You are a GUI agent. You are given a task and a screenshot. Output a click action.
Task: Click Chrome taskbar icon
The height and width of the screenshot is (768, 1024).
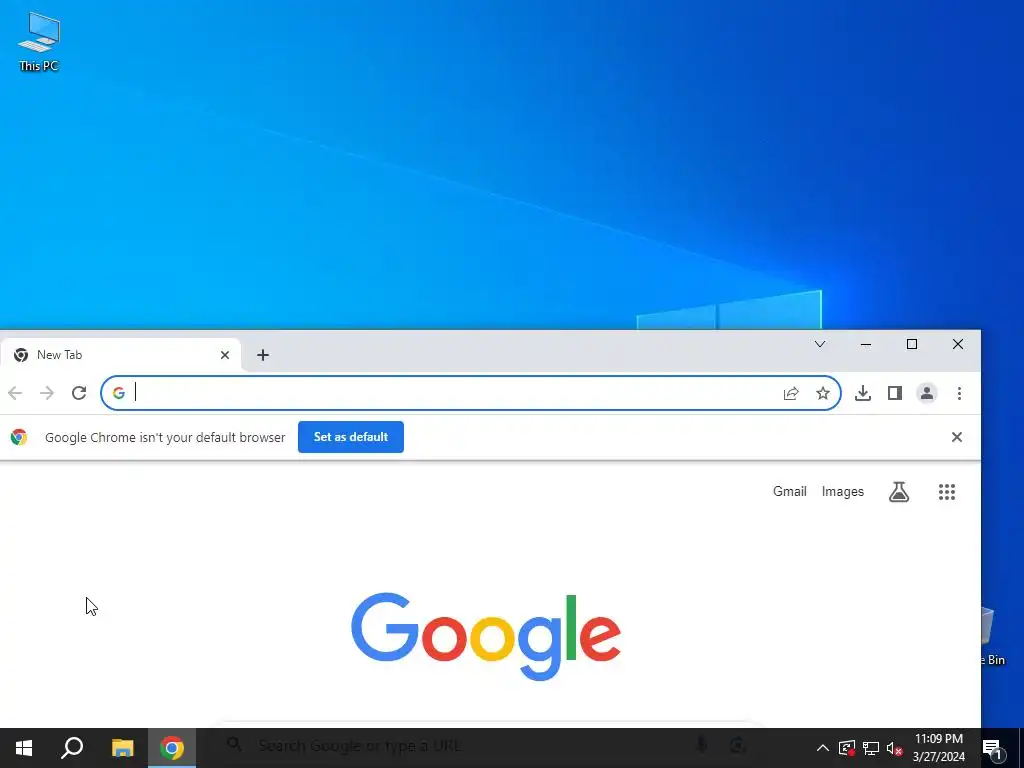click(172, 748)
